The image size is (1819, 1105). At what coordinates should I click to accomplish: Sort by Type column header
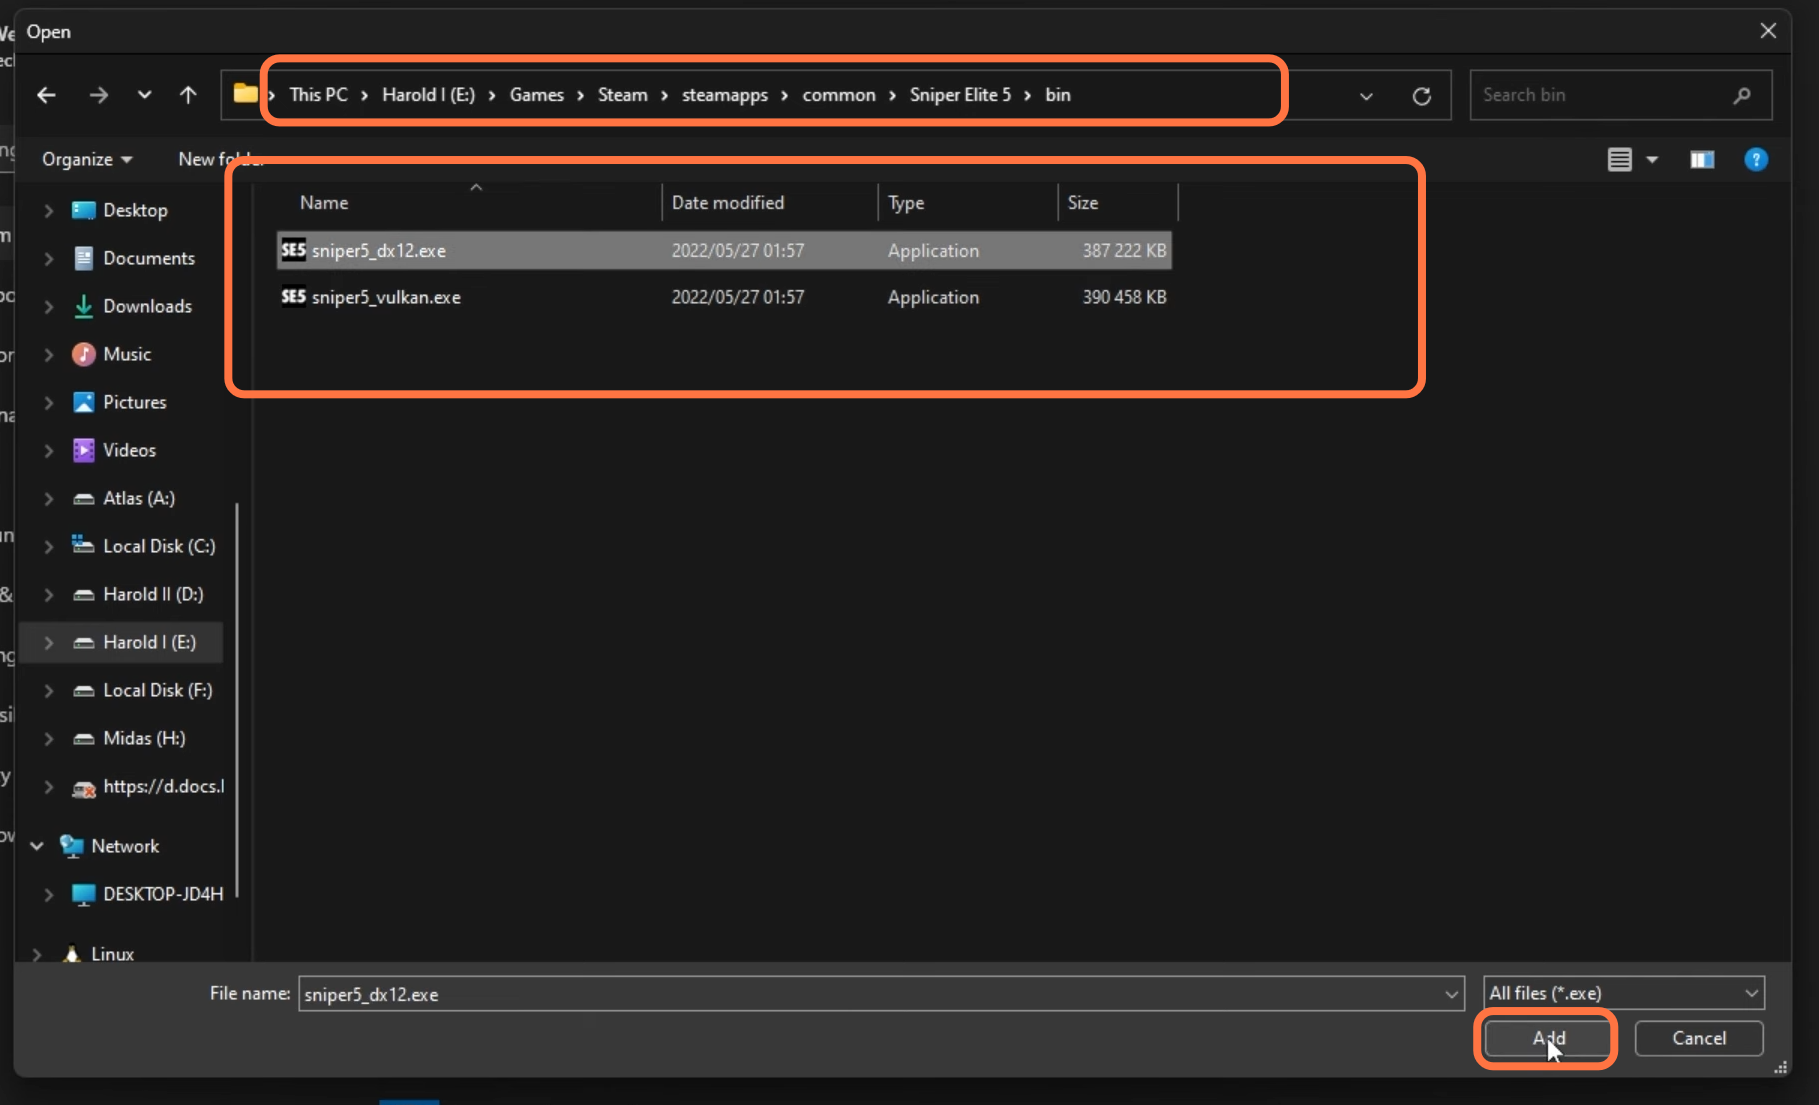pyautogui.click(x=906, y=203)
